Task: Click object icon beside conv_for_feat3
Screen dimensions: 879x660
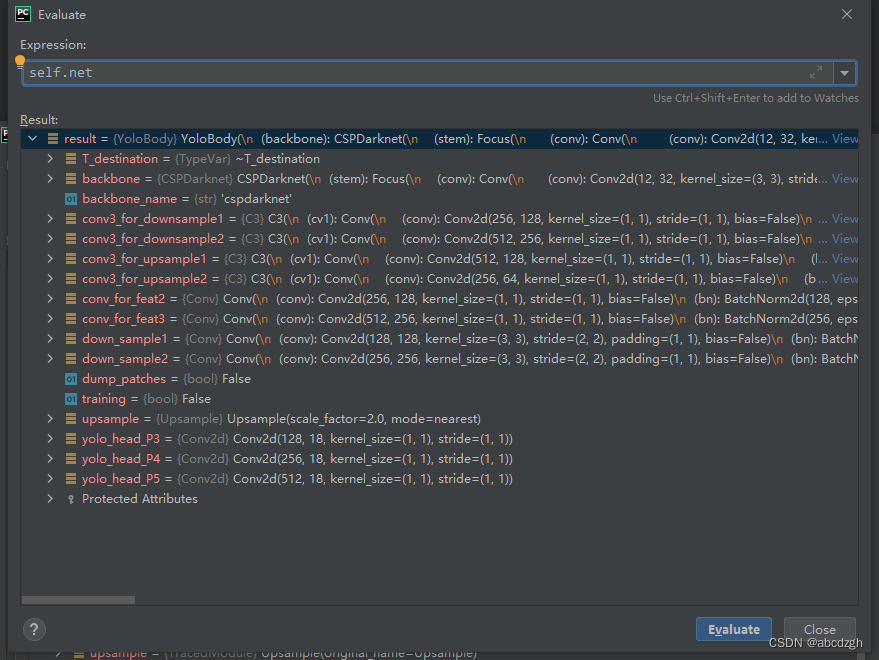Action: [71, 319]
